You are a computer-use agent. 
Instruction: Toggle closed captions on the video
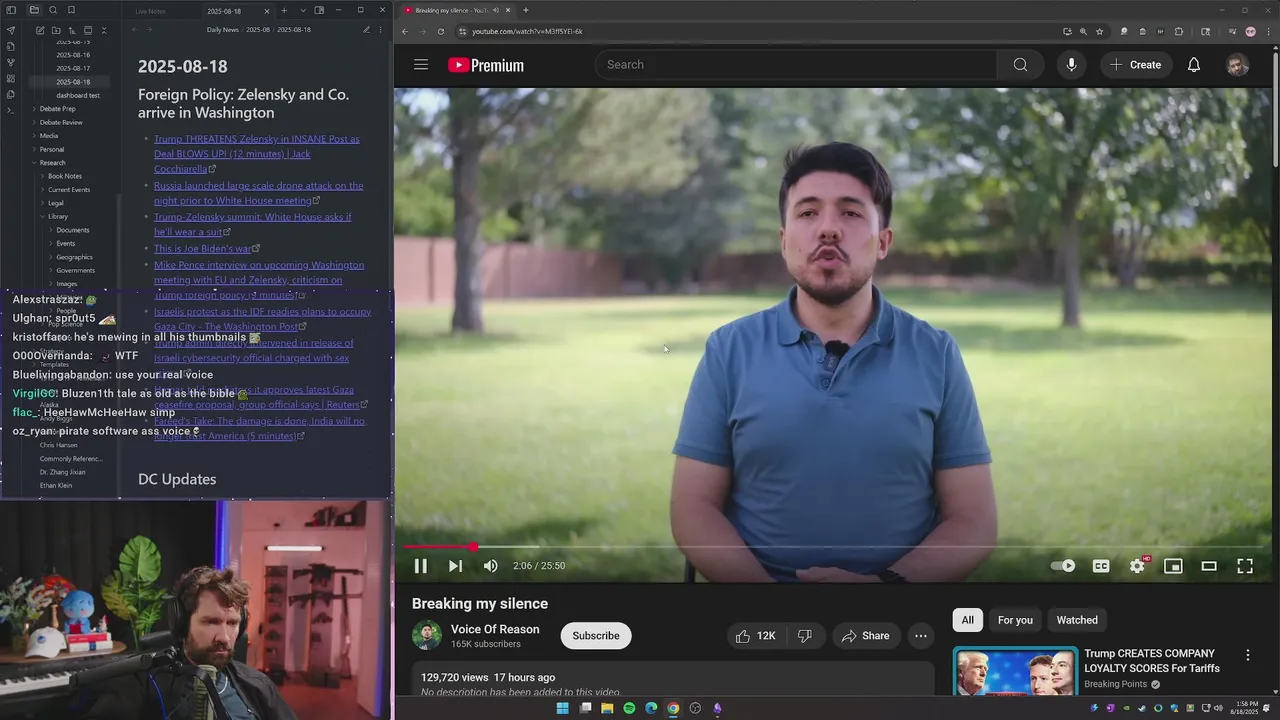click(x=1101, y=566)
